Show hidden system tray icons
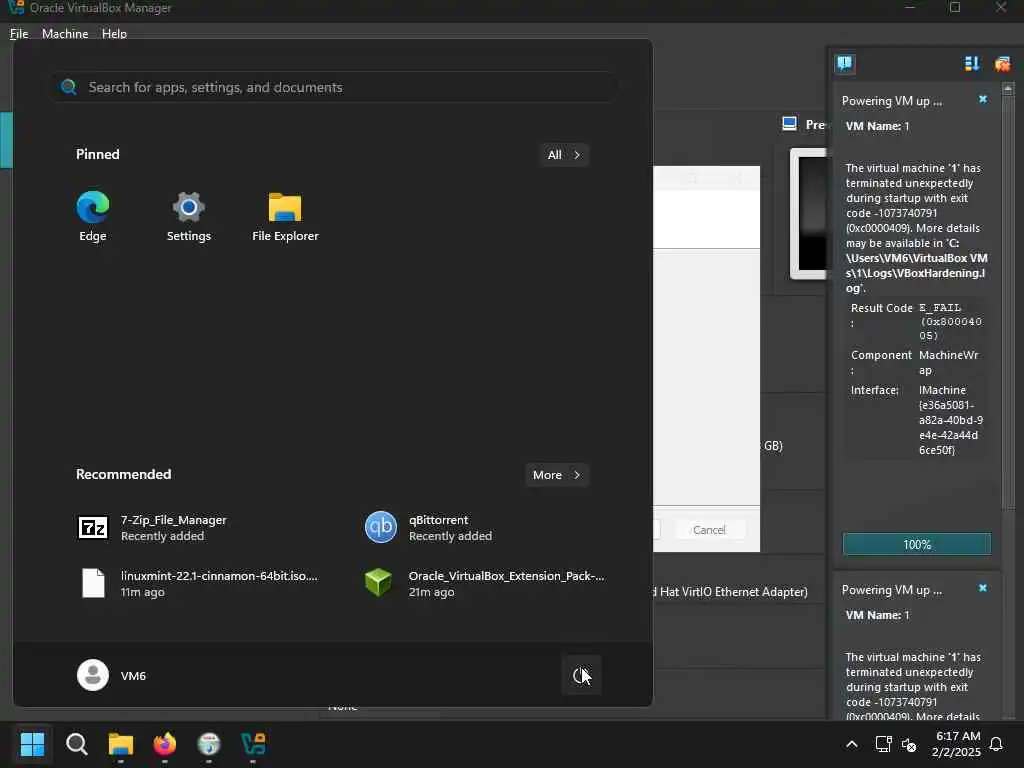The image size is (1024, 768). [x=852, y=744]
